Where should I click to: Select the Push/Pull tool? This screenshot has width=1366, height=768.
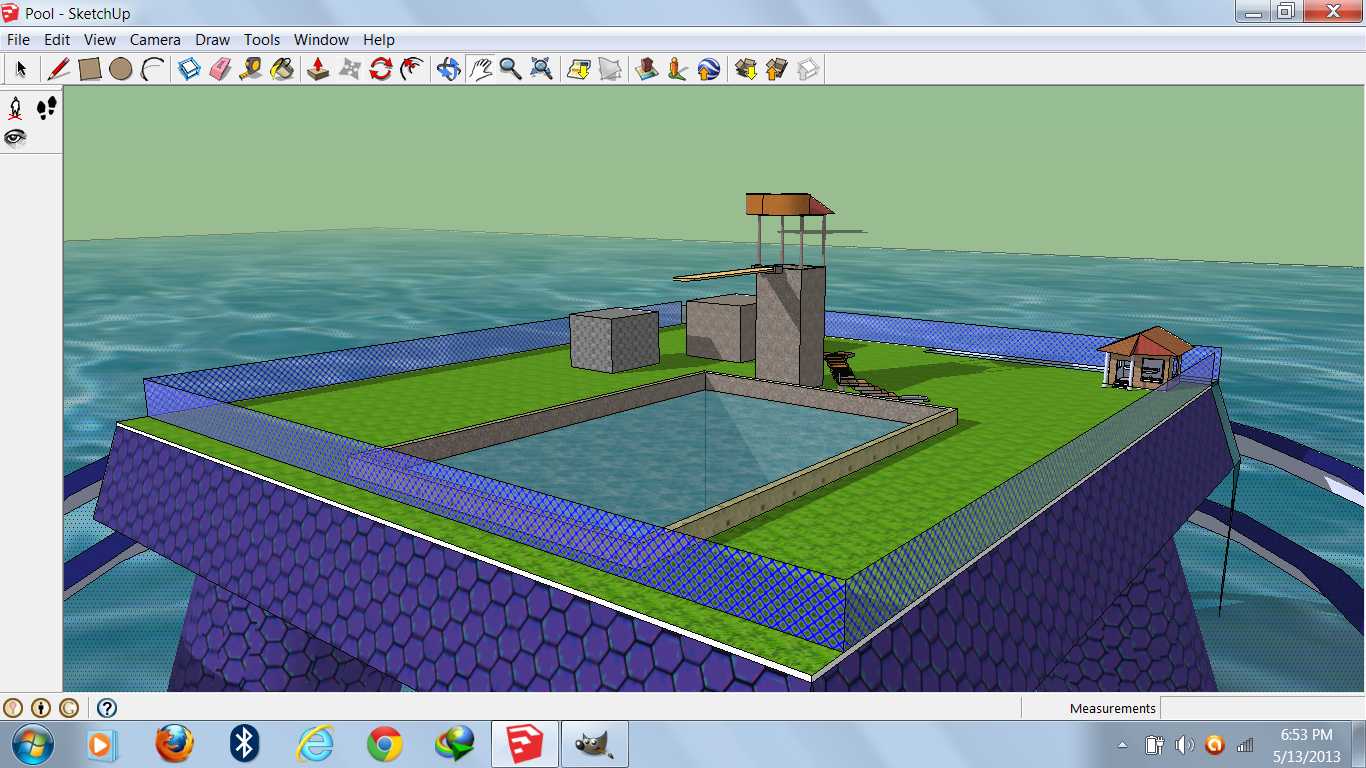318,69
